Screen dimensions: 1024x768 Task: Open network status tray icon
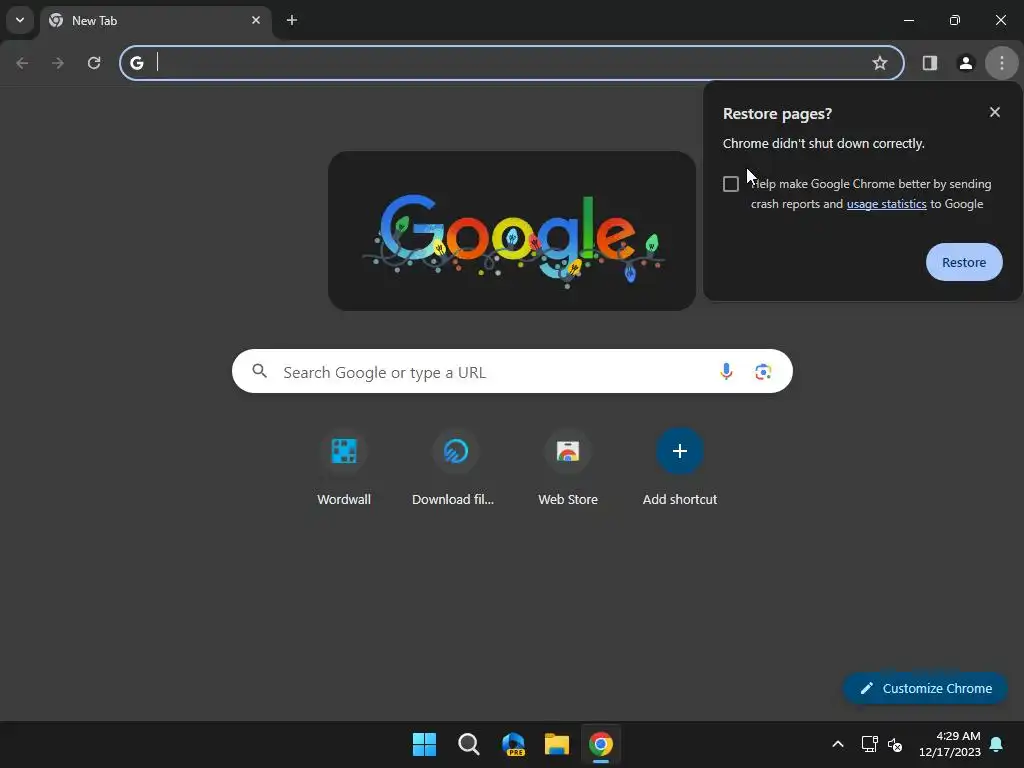869,744
